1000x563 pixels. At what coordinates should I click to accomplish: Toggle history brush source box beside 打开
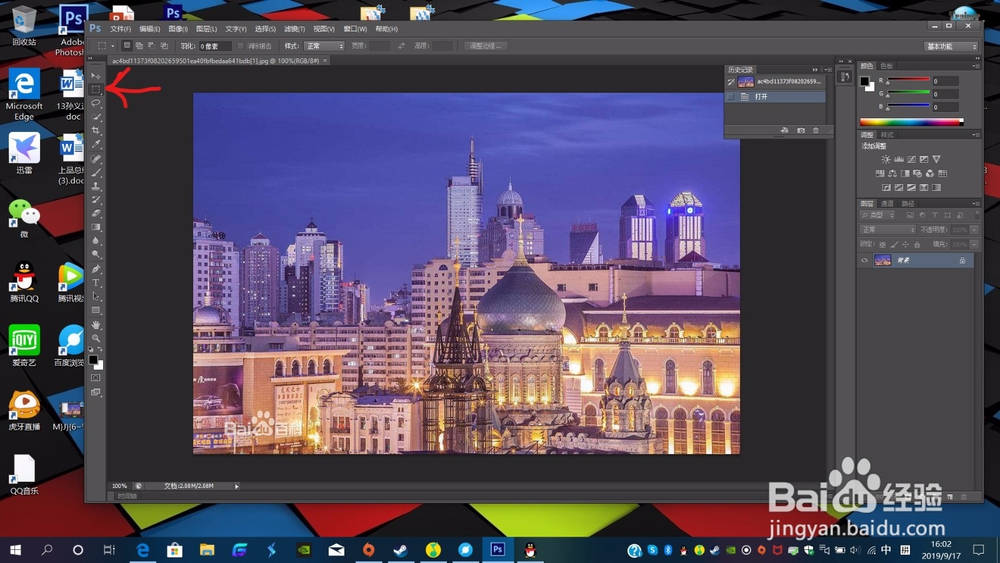731,97
